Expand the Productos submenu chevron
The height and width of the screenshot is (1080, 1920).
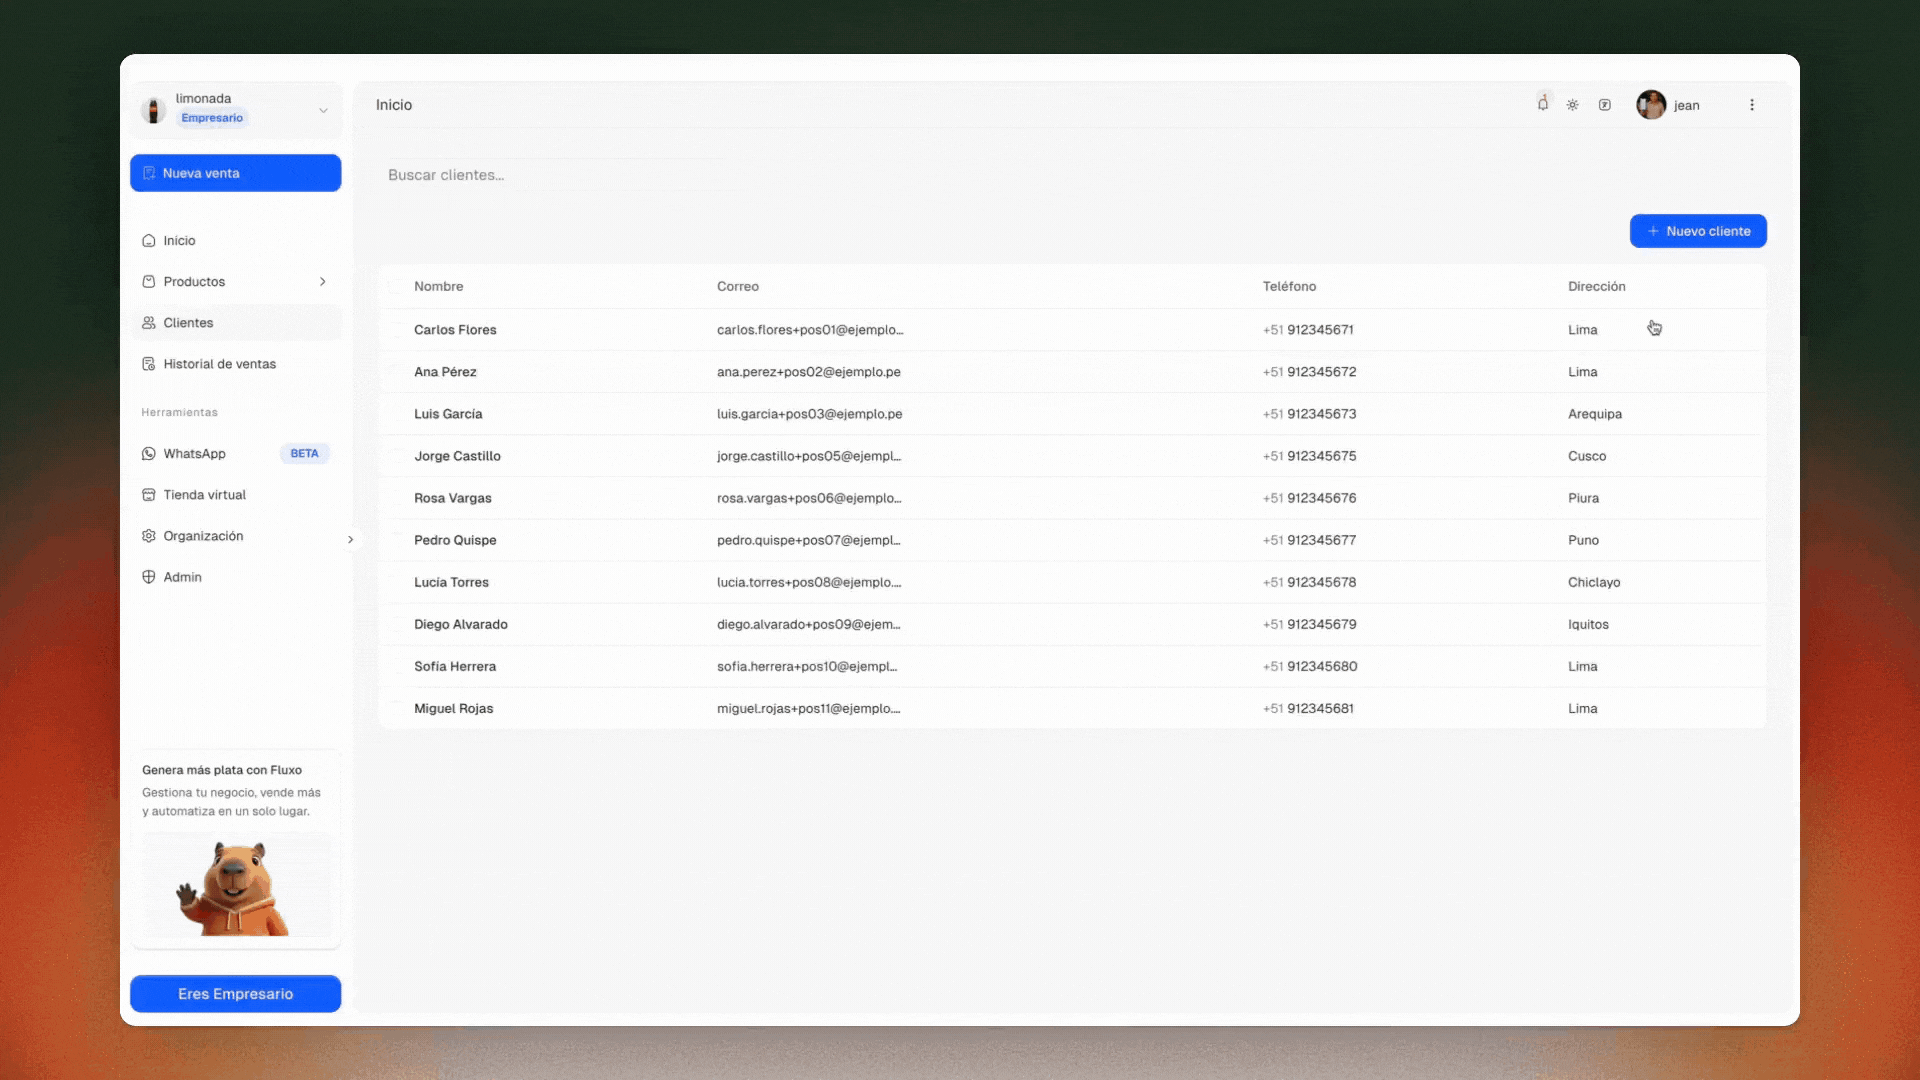tap(322, 282)
